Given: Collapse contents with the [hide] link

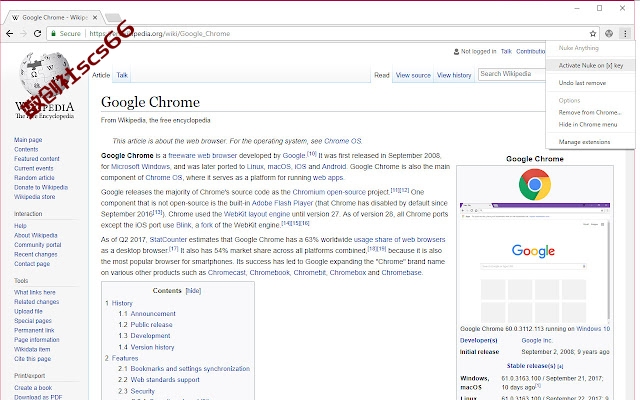Looking at the screenshot, I should point(193,291).
